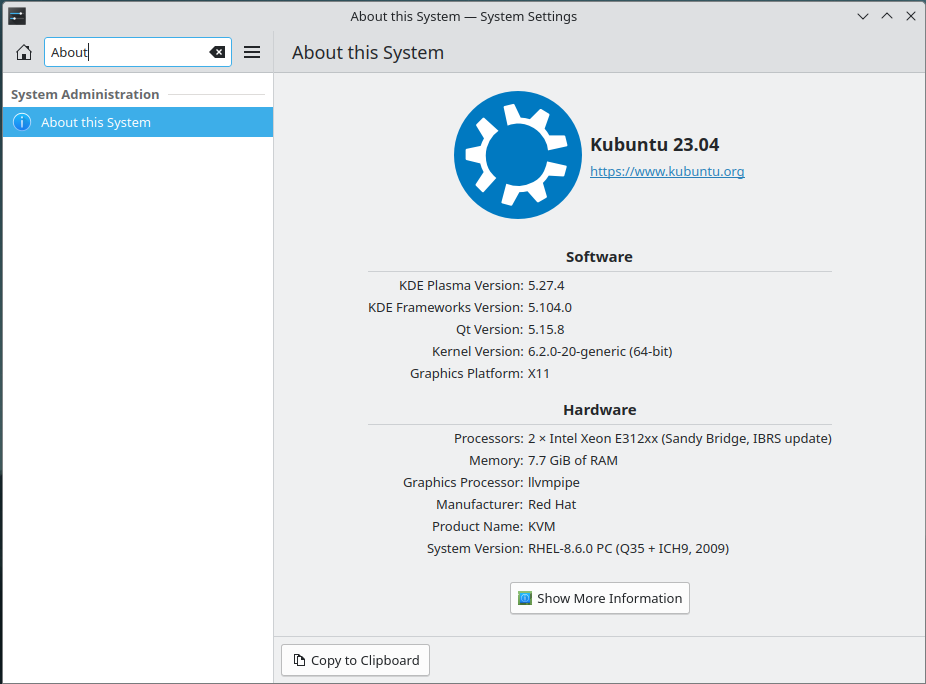Click the Kubuntu 23.04 heading

655,144
